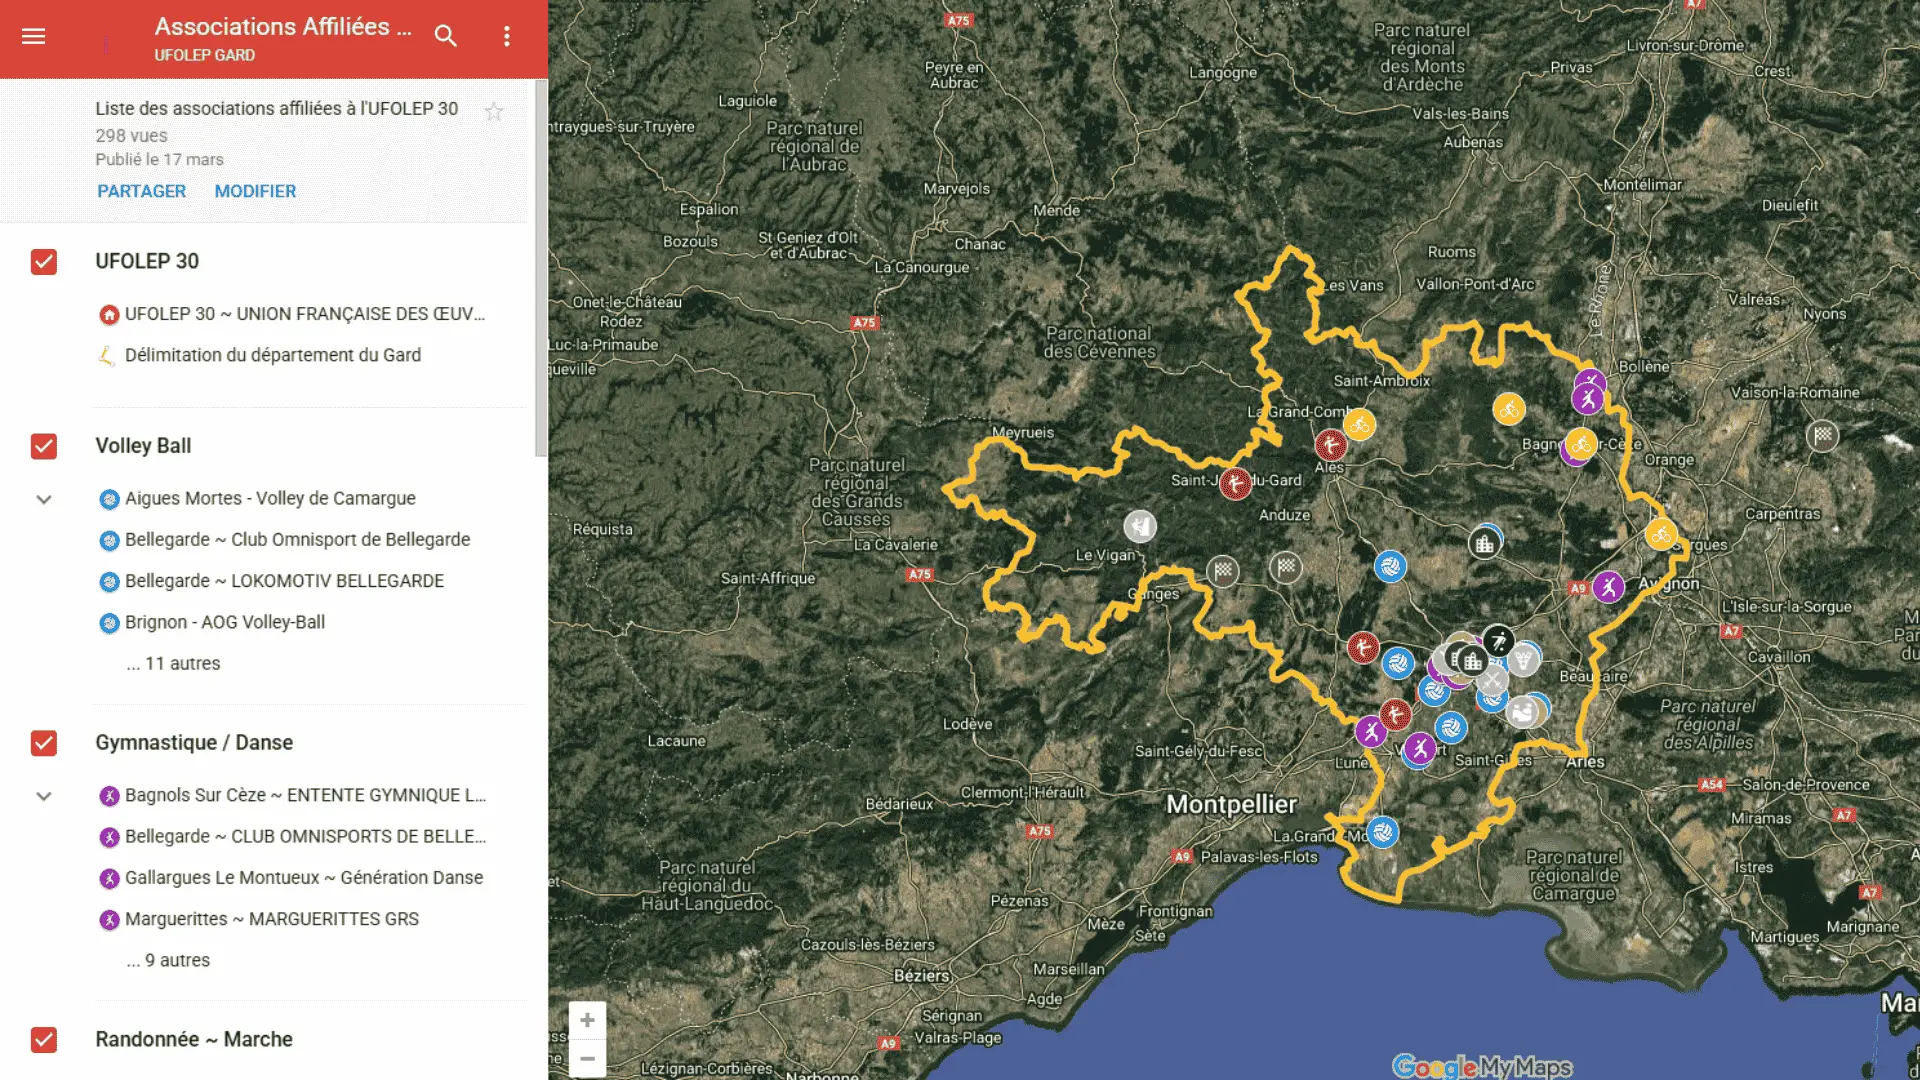Click the checkered flag marker near Orange

coord(1822,435)
